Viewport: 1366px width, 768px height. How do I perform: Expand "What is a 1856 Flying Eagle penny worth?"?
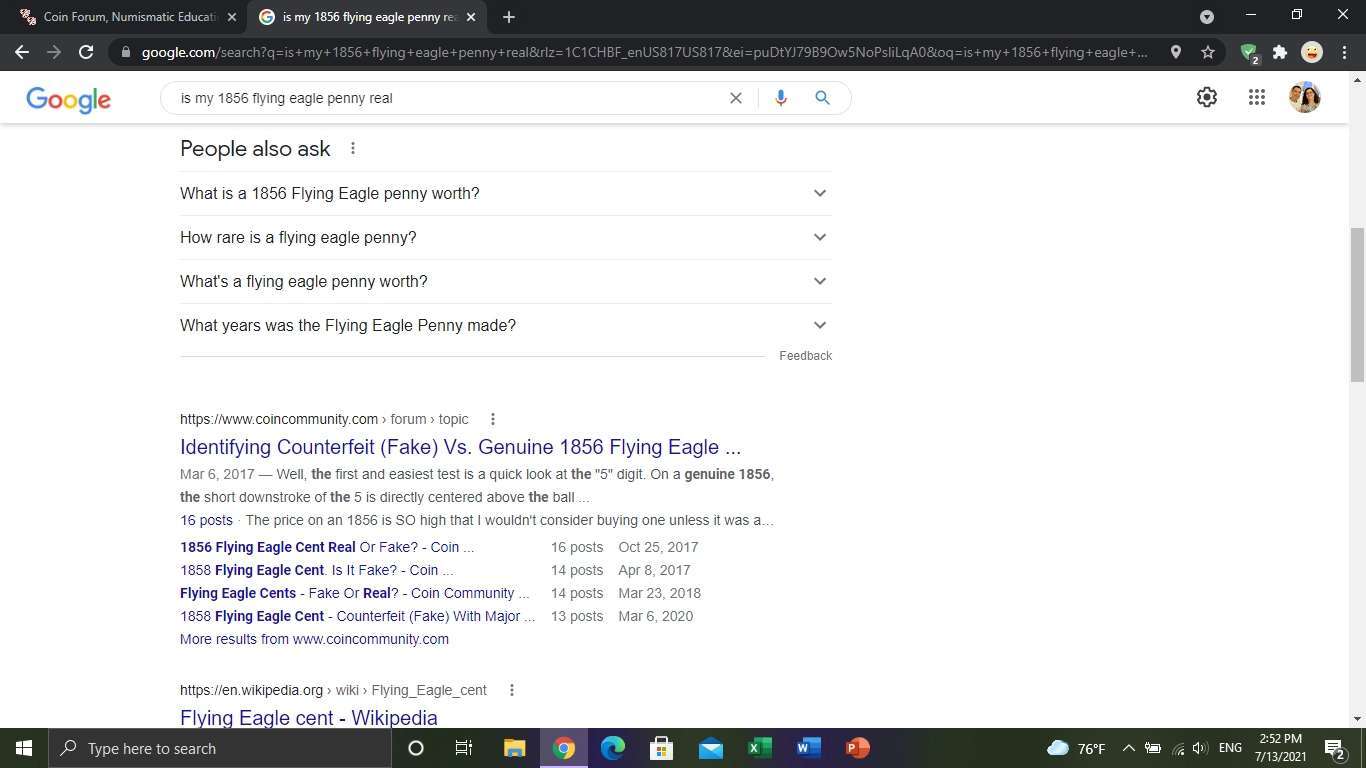505,193
